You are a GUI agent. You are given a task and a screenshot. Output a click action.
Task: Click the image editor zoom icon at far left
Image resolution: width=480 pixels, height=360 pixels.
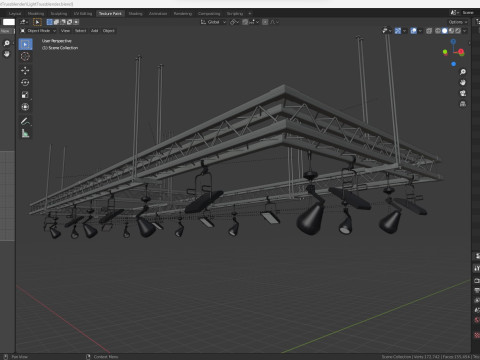[x=7, y=43]
